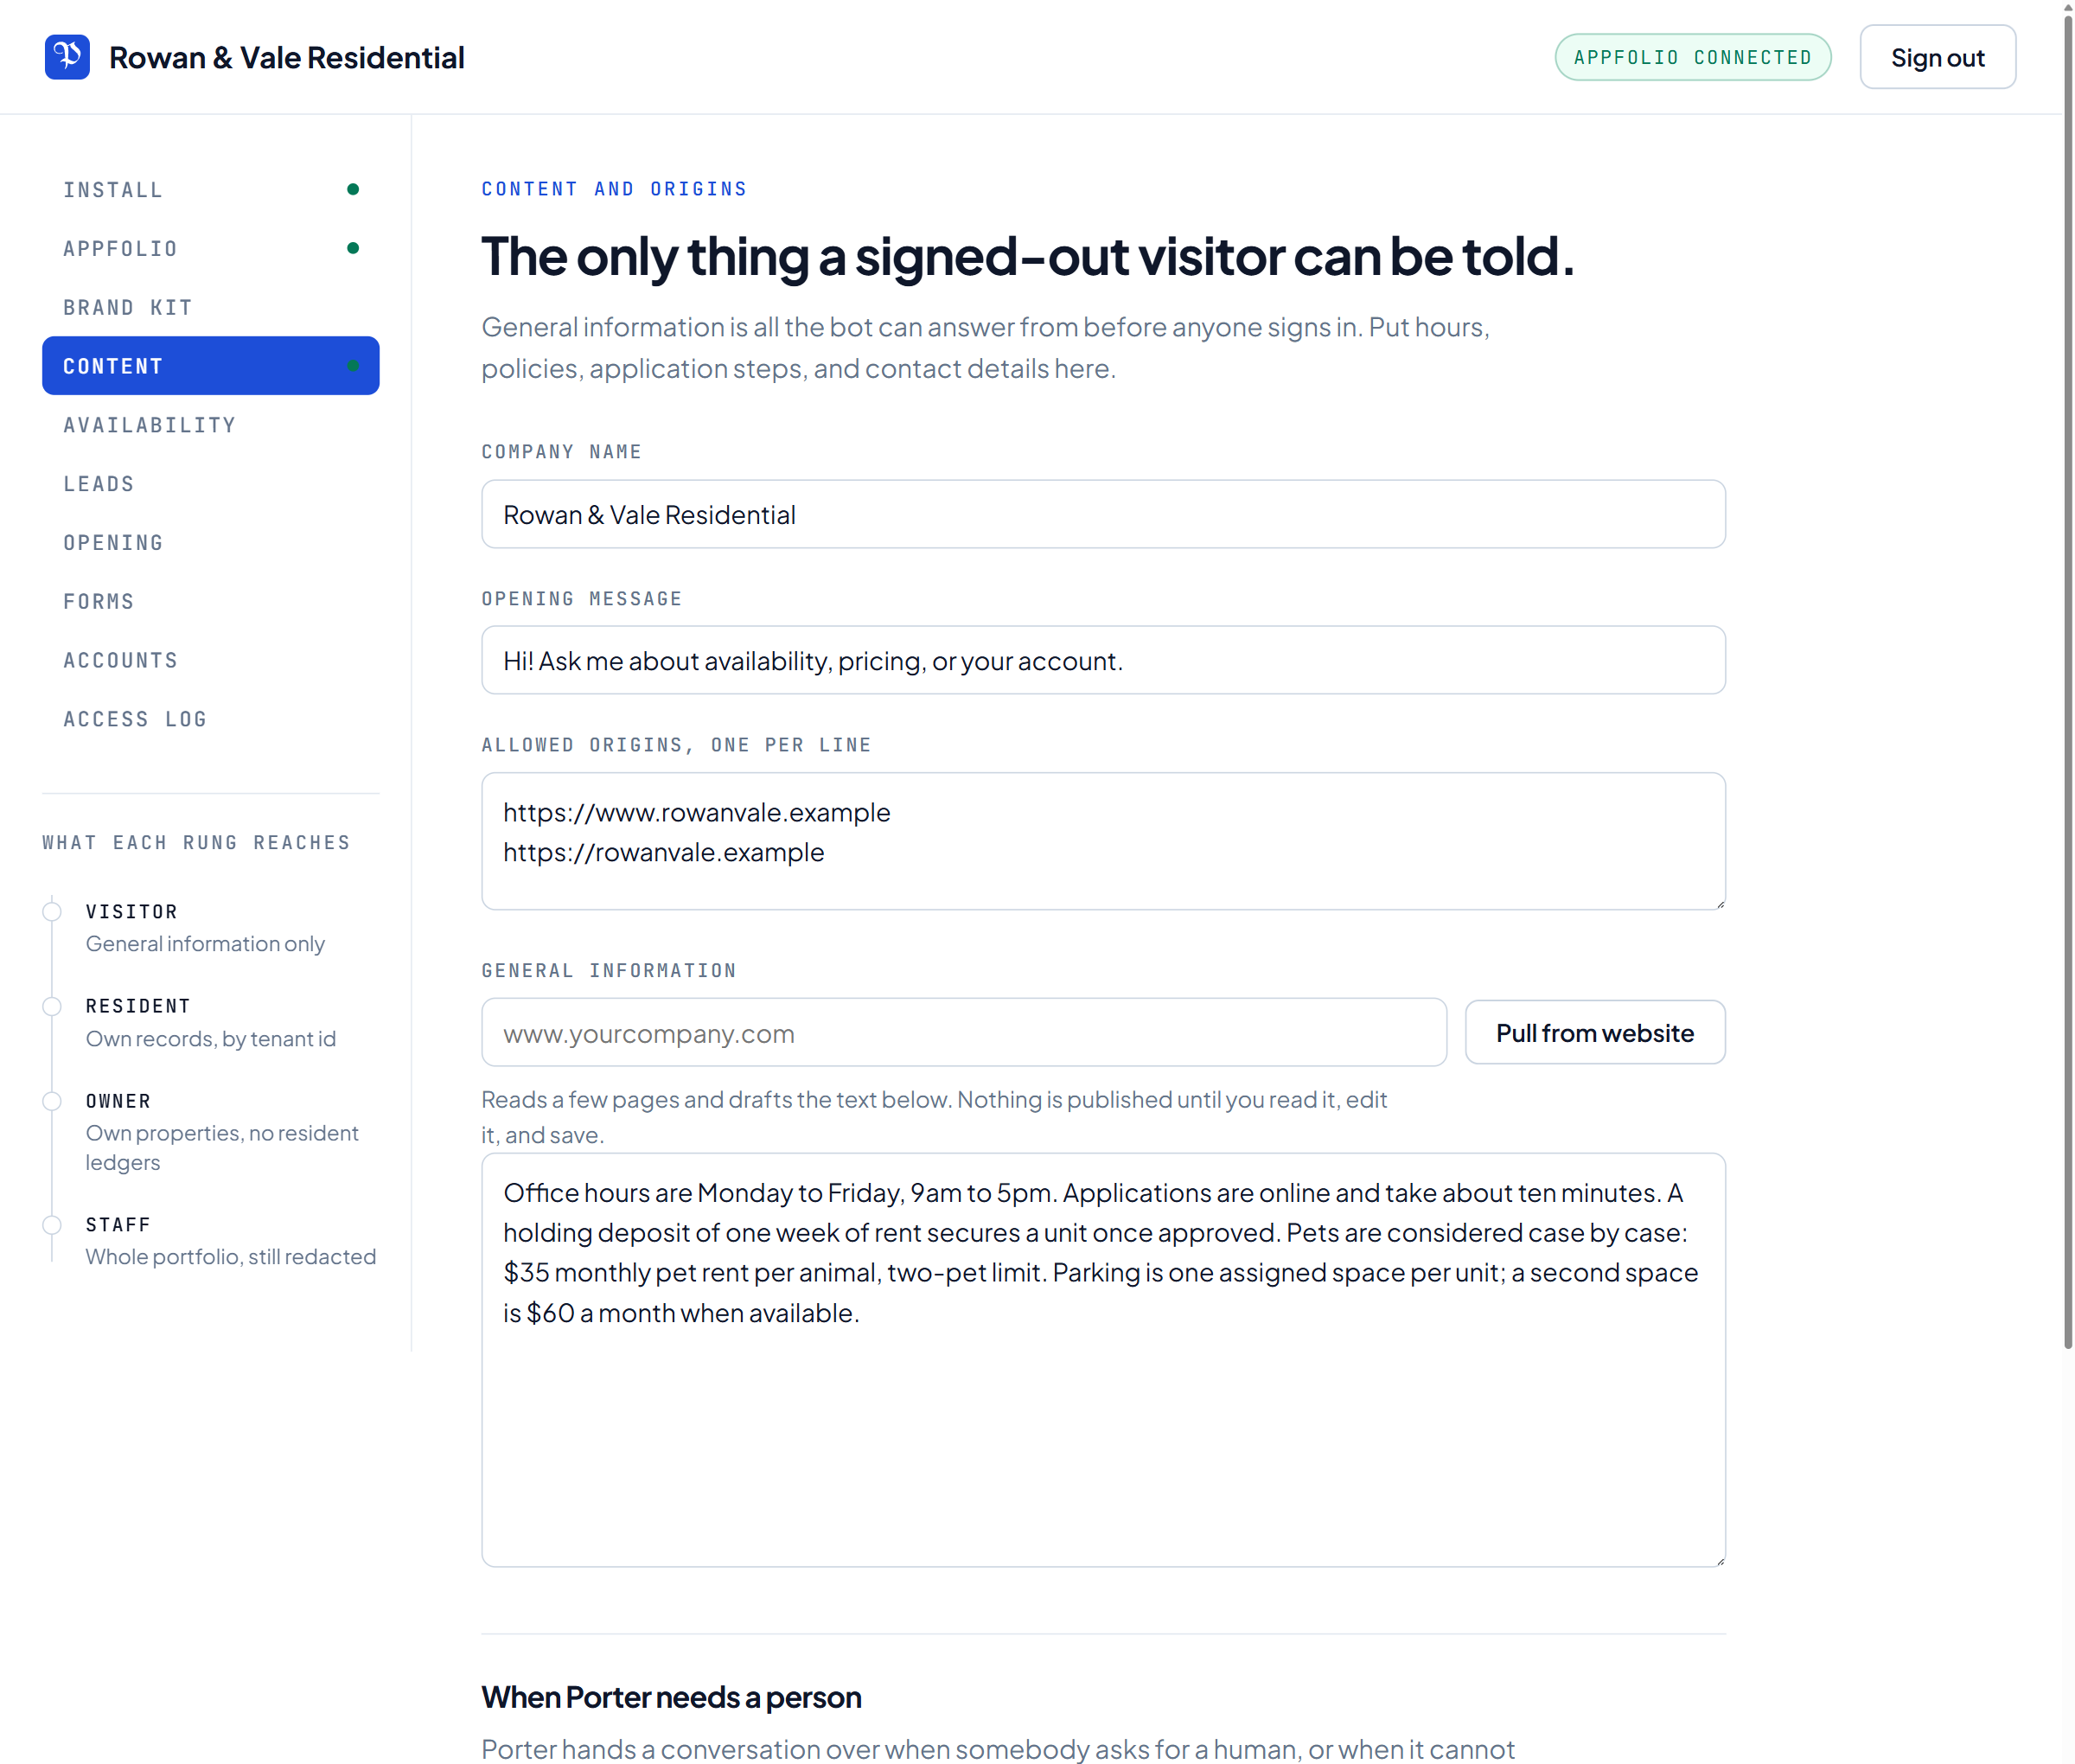Viewport: 2075px width, 1764px height.
Task: Click the Staff rung circle marker
Action: point(52,1225)
